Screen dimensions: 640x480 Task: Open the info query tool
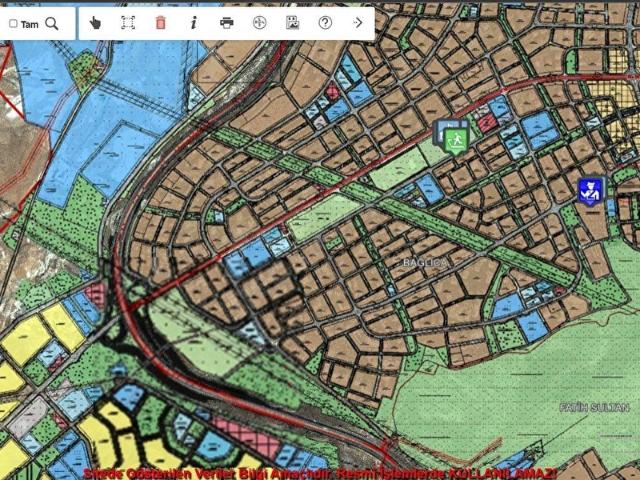(194, 23)
